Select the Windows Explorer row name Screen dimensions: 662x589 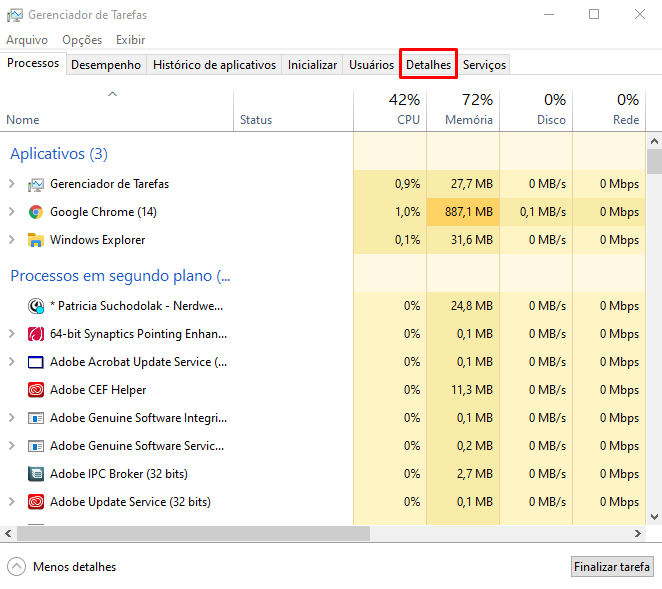(x=98, y=240)
